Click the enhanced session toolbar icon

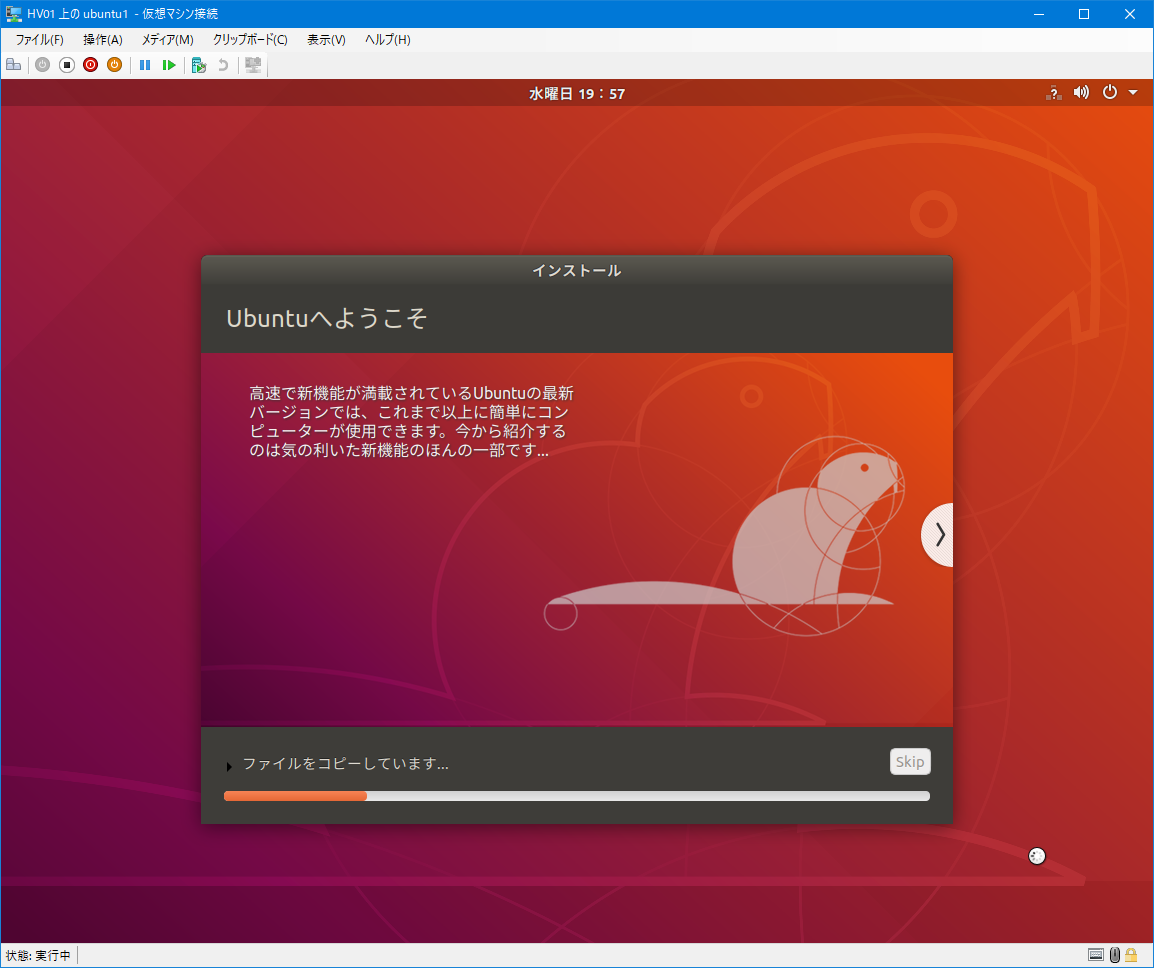(x=253, y=65)
